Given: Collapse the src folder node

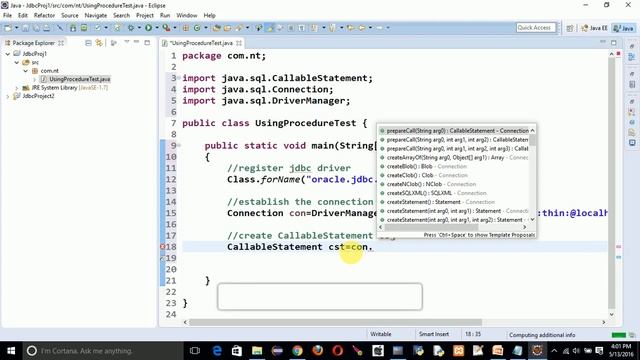Looking at the screenshot, I should pyautogui.click(x=17, y=62).
